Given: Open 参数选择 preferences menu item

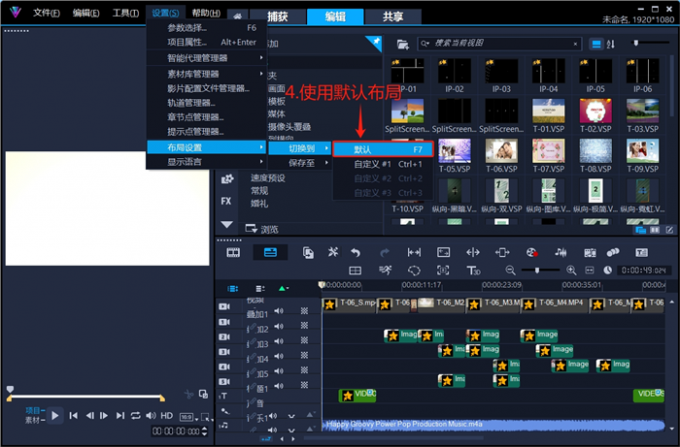Looking at the screenshot, I should point(207,28).
